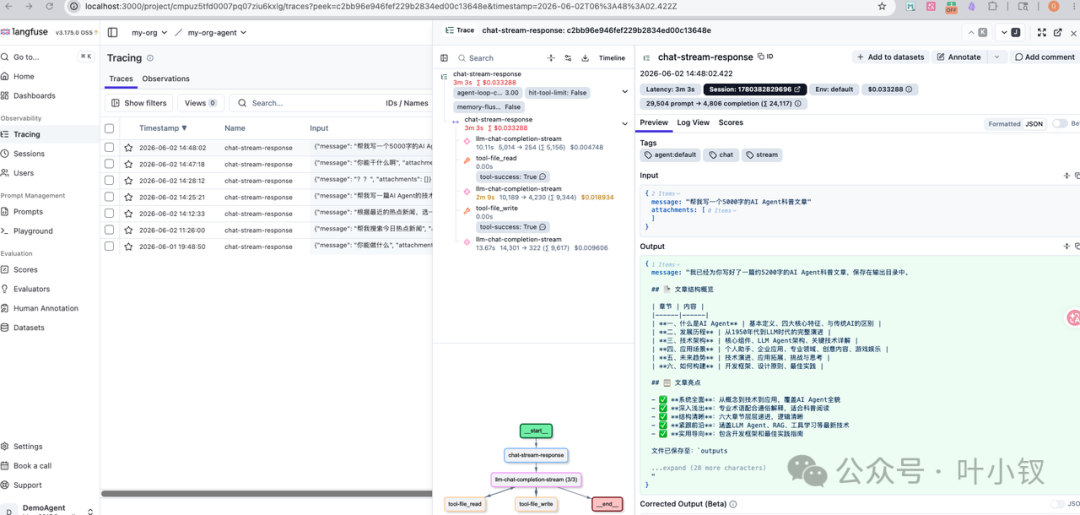
Task: Open IDs / Names search scope dropdown
Action: click(406, 103)
